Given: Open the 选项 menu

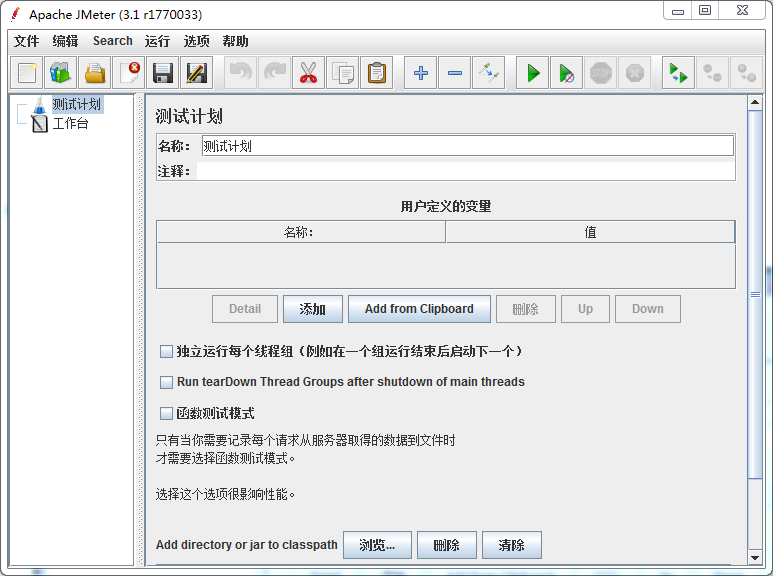Looking at the screenshot, I should [196, 41].
